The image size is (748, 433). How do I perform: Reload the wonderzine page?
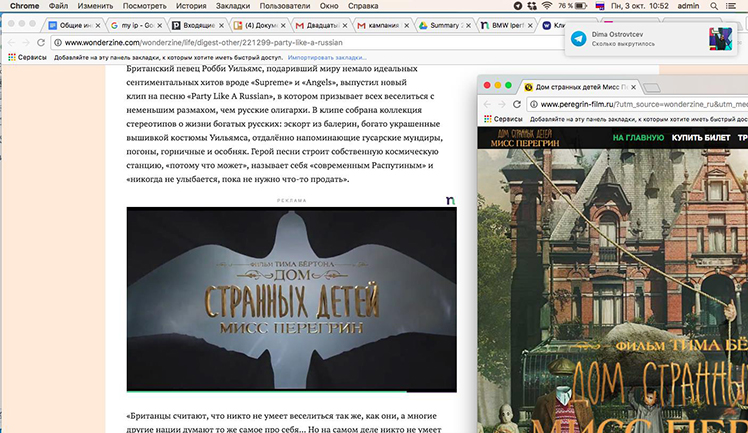click(x=41, y=42)
